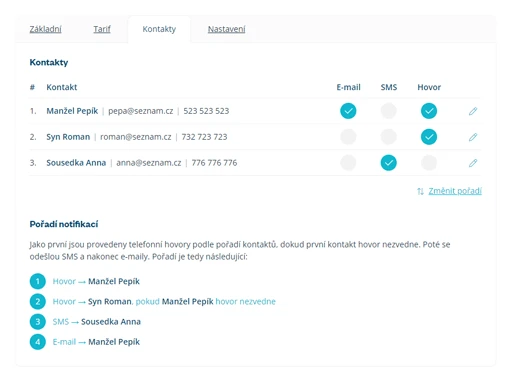The height and width of the screenshot is (383, 510).
Task: Click step 4 E-mail → Manžel Pepík
Action: 85,342
